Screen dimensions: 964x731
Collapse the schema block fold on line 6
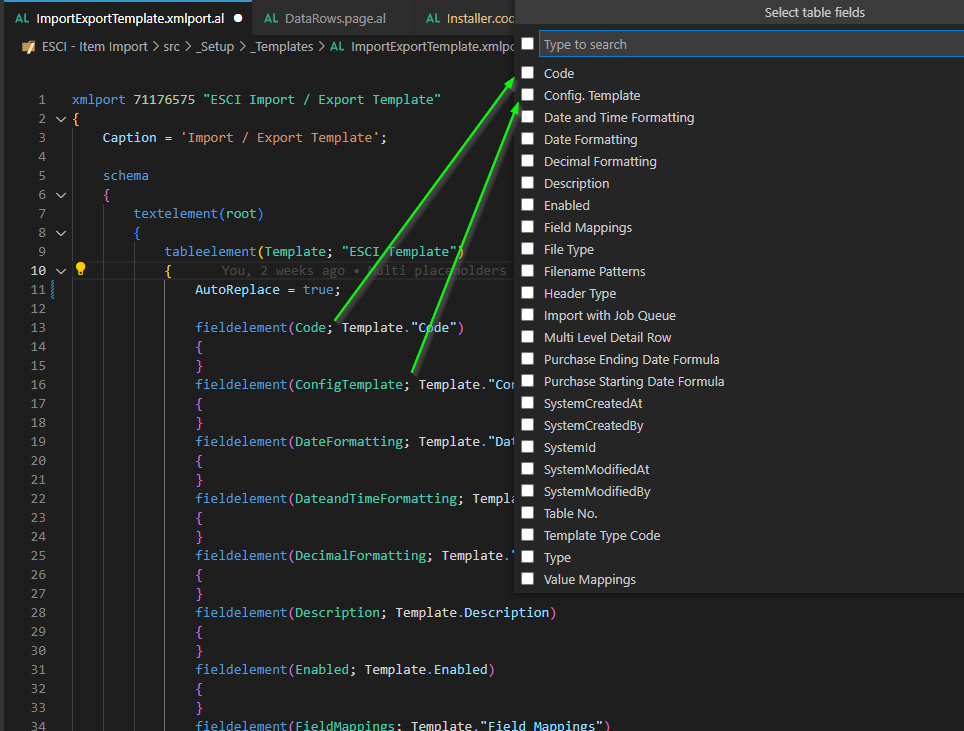tap(60, 194)
